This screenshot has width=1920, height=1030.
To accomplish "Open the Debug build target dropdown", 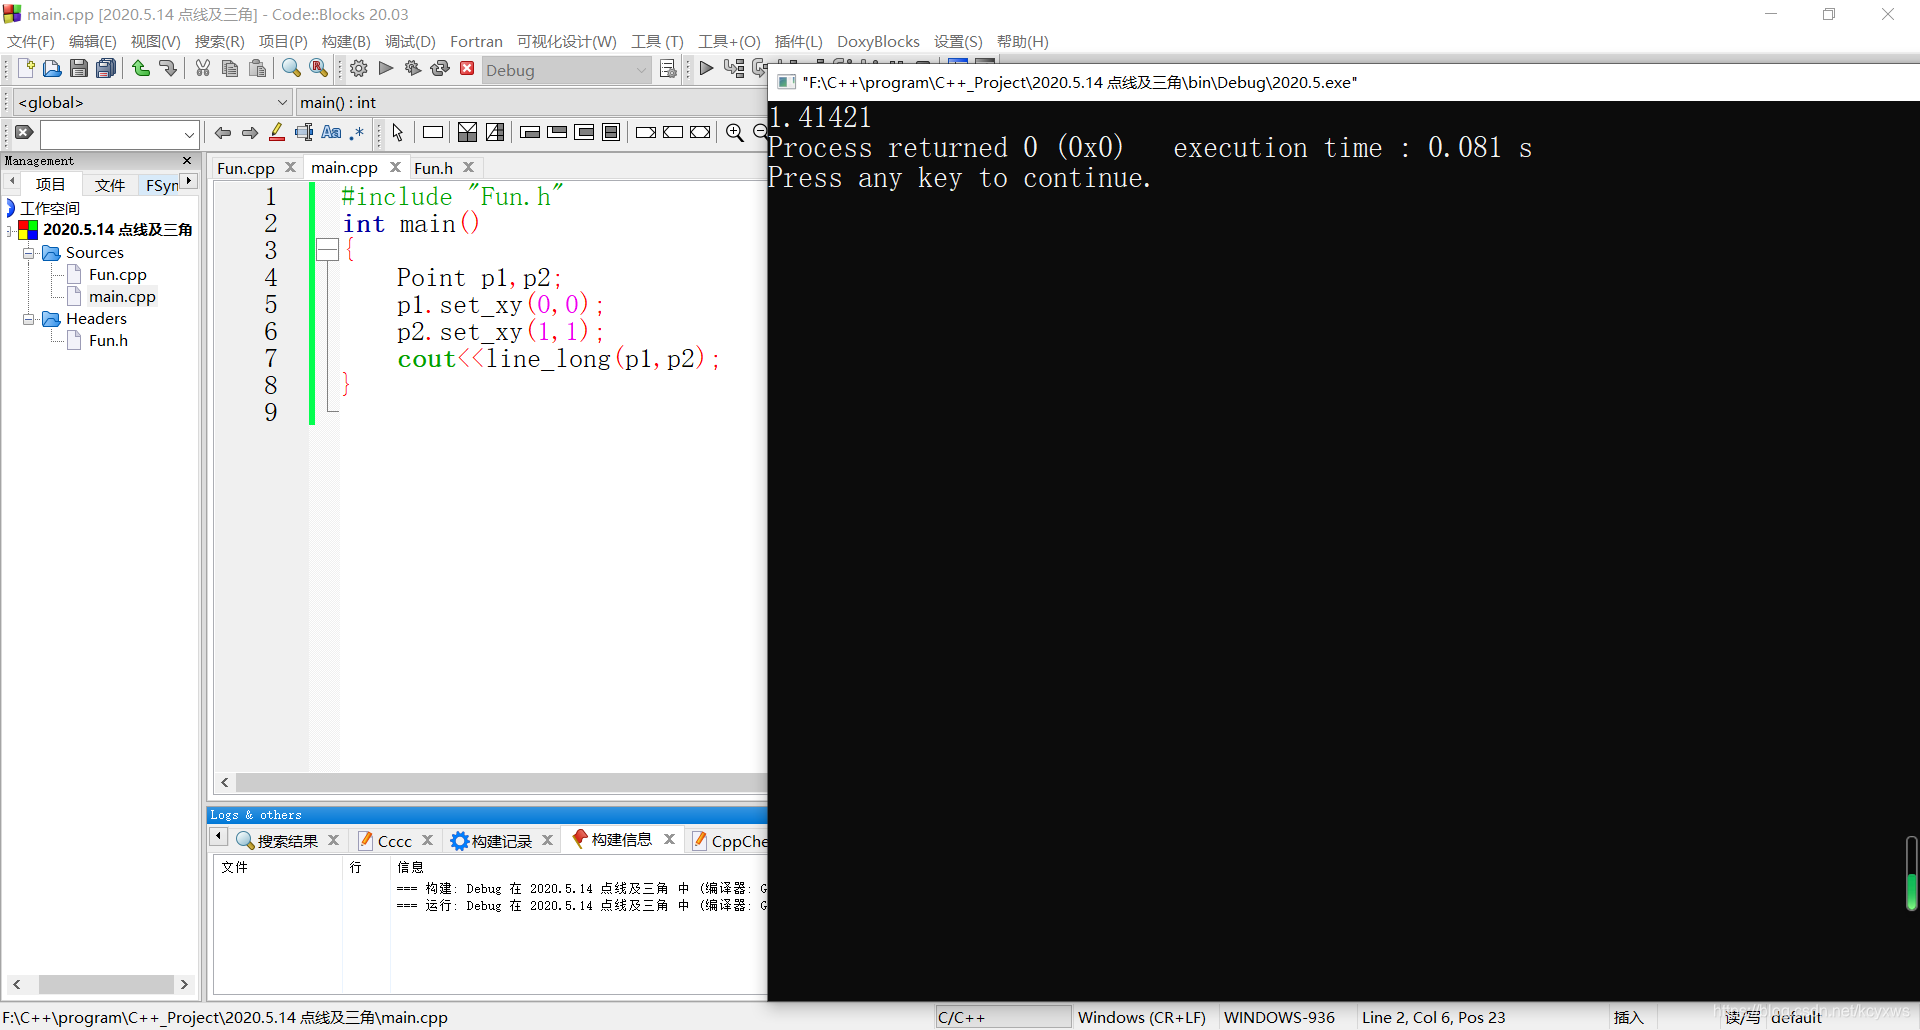I will pos(567,70).
